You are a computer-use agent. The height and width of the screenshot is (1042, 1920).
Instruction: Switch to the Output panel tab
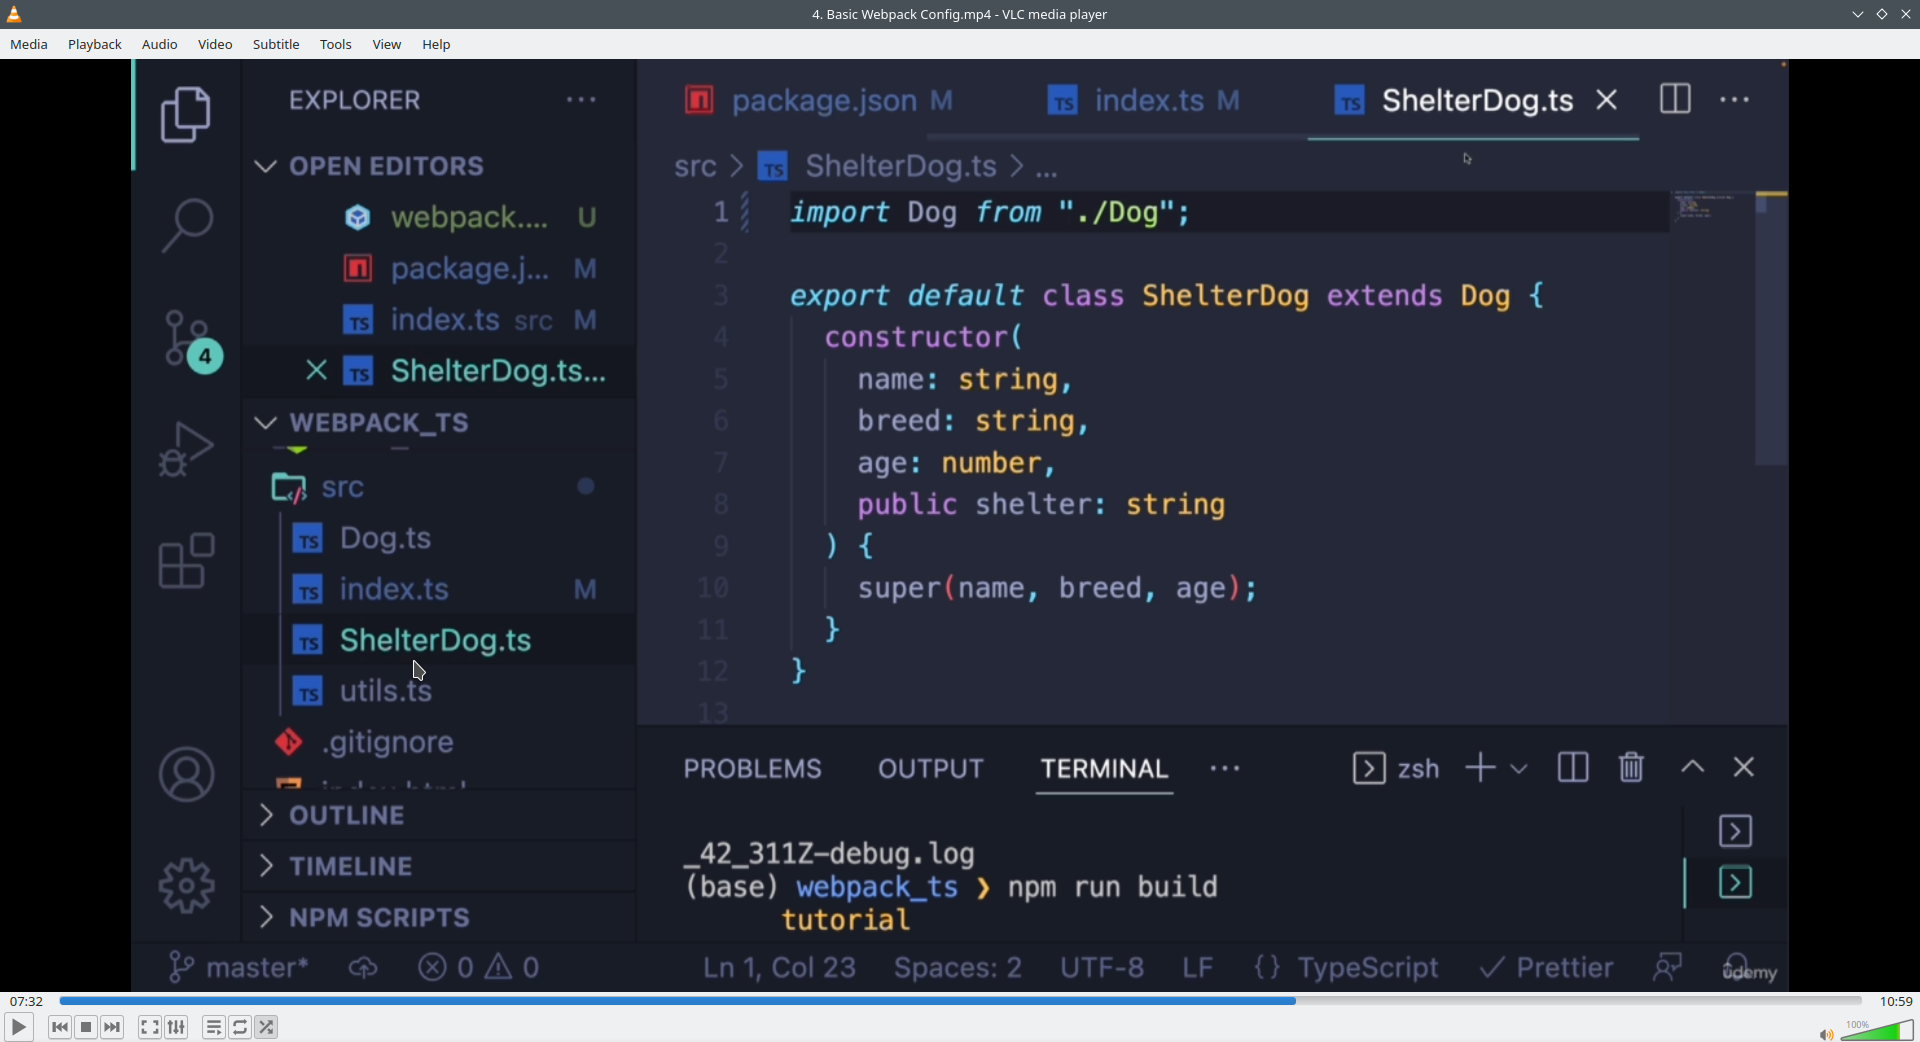[931, 768]
